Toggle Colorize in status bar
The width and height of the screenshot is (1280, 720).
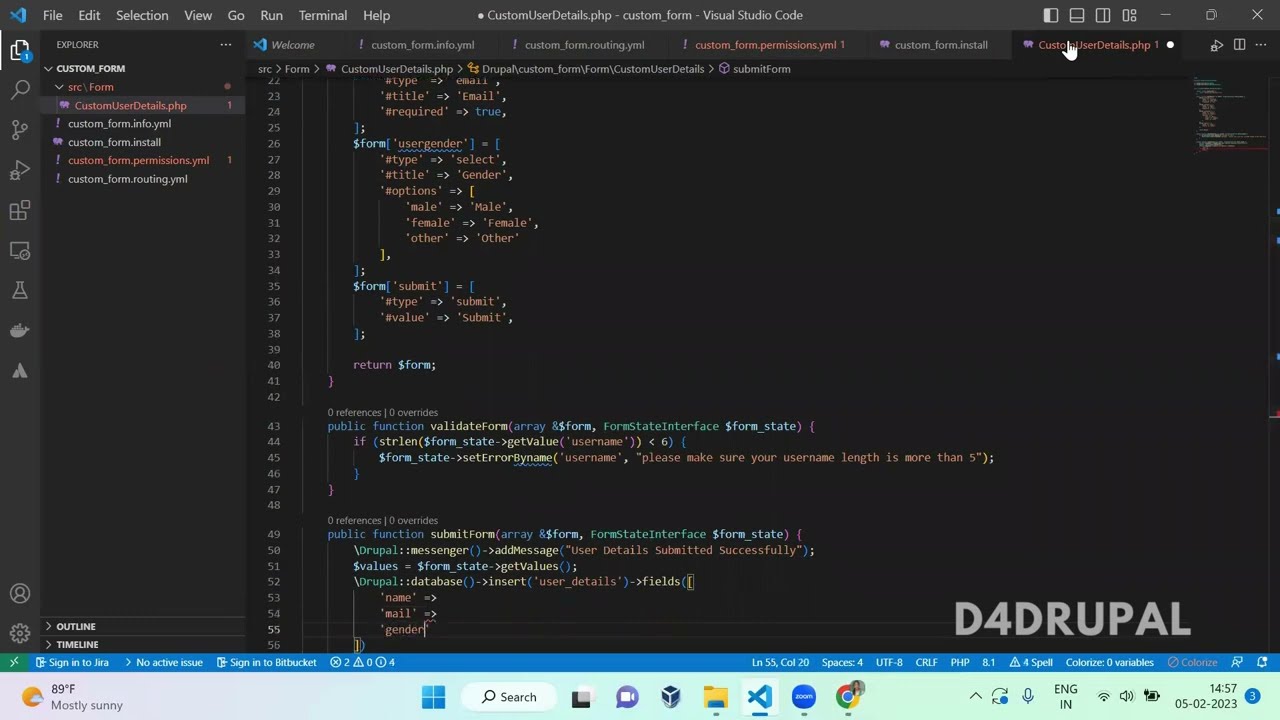(1192, 662)
